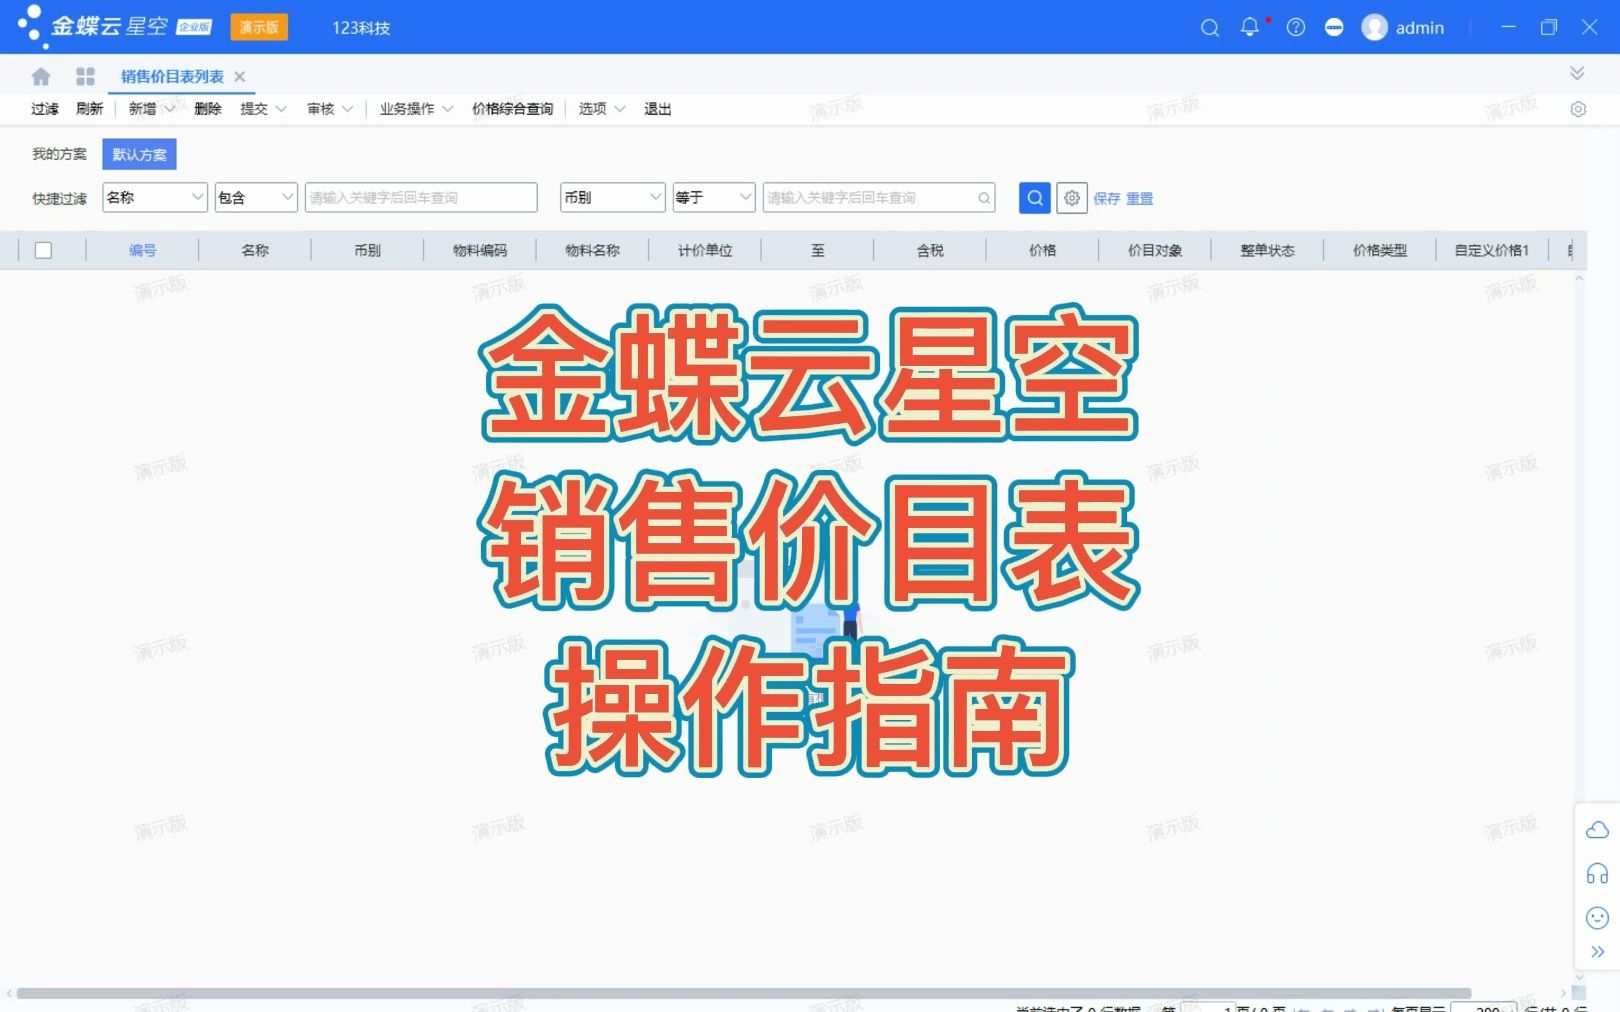Open the 币别 field dropdown
1620x1012 pixels.
[613, 198]
